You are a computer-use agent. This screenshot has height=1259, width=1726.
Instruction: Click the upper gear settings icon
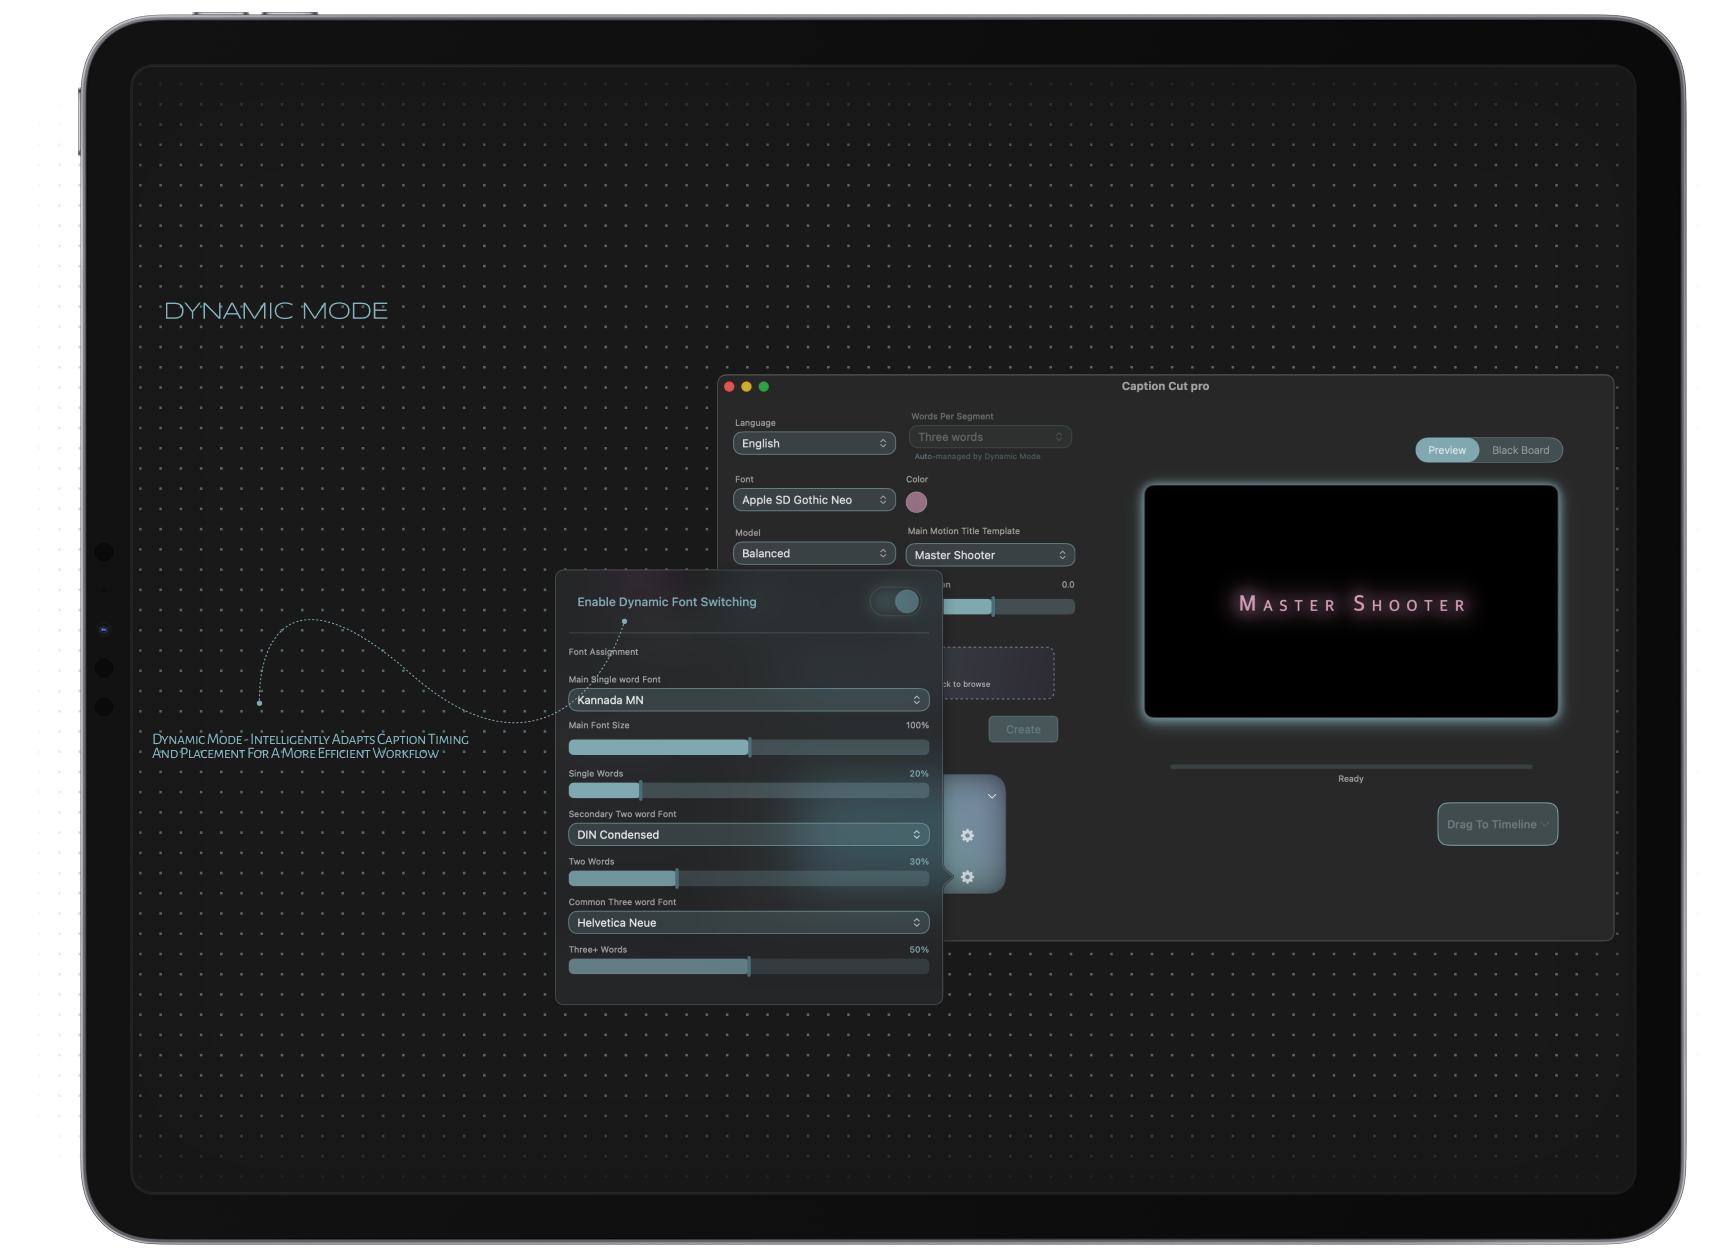click(967, 835)
